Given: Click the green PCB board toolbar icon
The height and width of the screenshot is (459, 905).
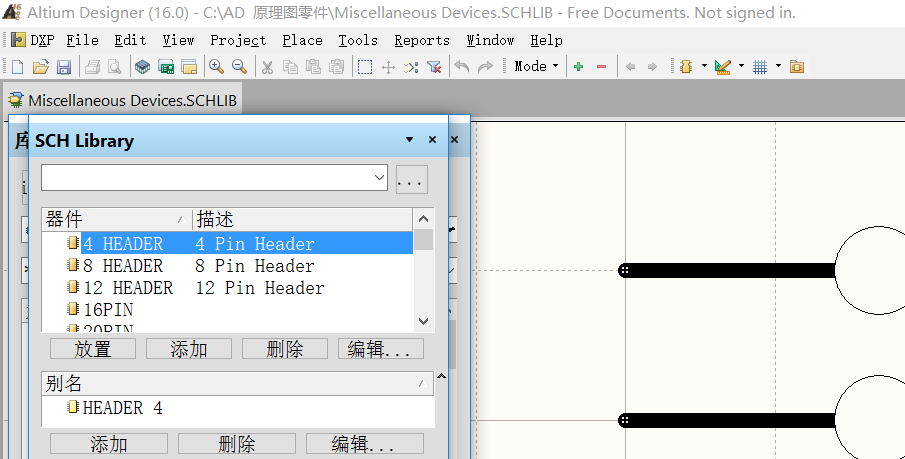Looking at the screenshot, I should (x=166, y=67).
